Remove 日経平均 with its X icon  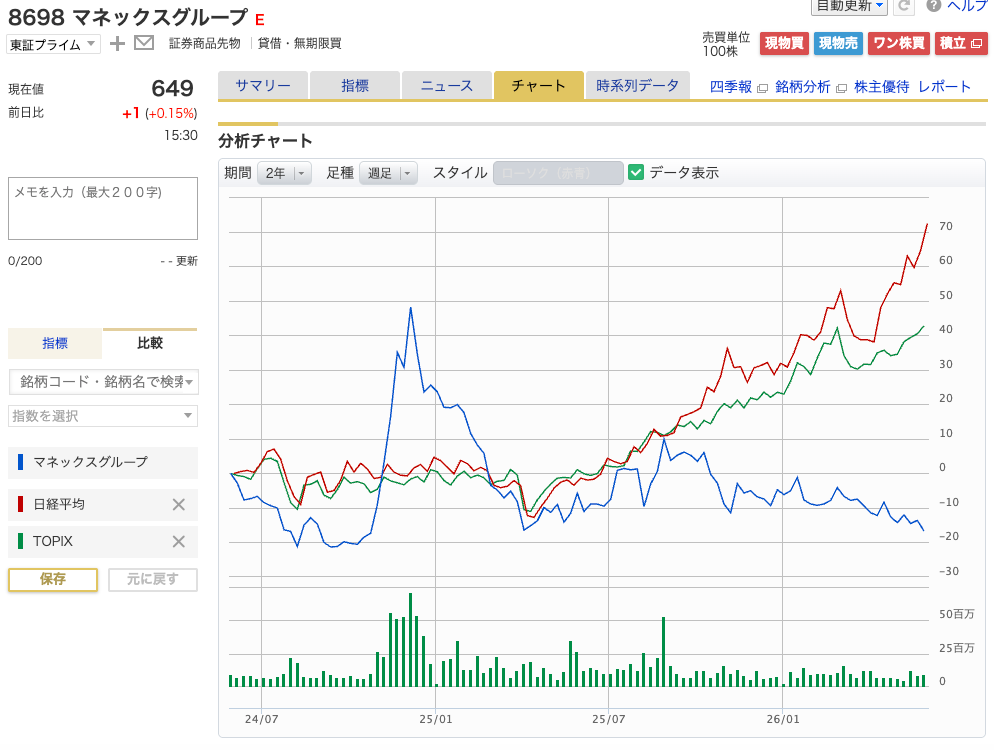click(179, 505)
